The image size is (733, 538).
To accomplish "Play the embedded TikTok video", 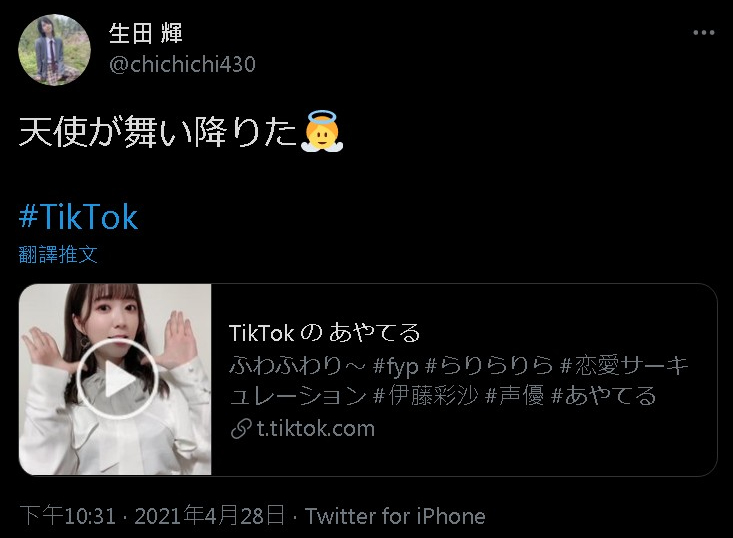I will point(117,378).
